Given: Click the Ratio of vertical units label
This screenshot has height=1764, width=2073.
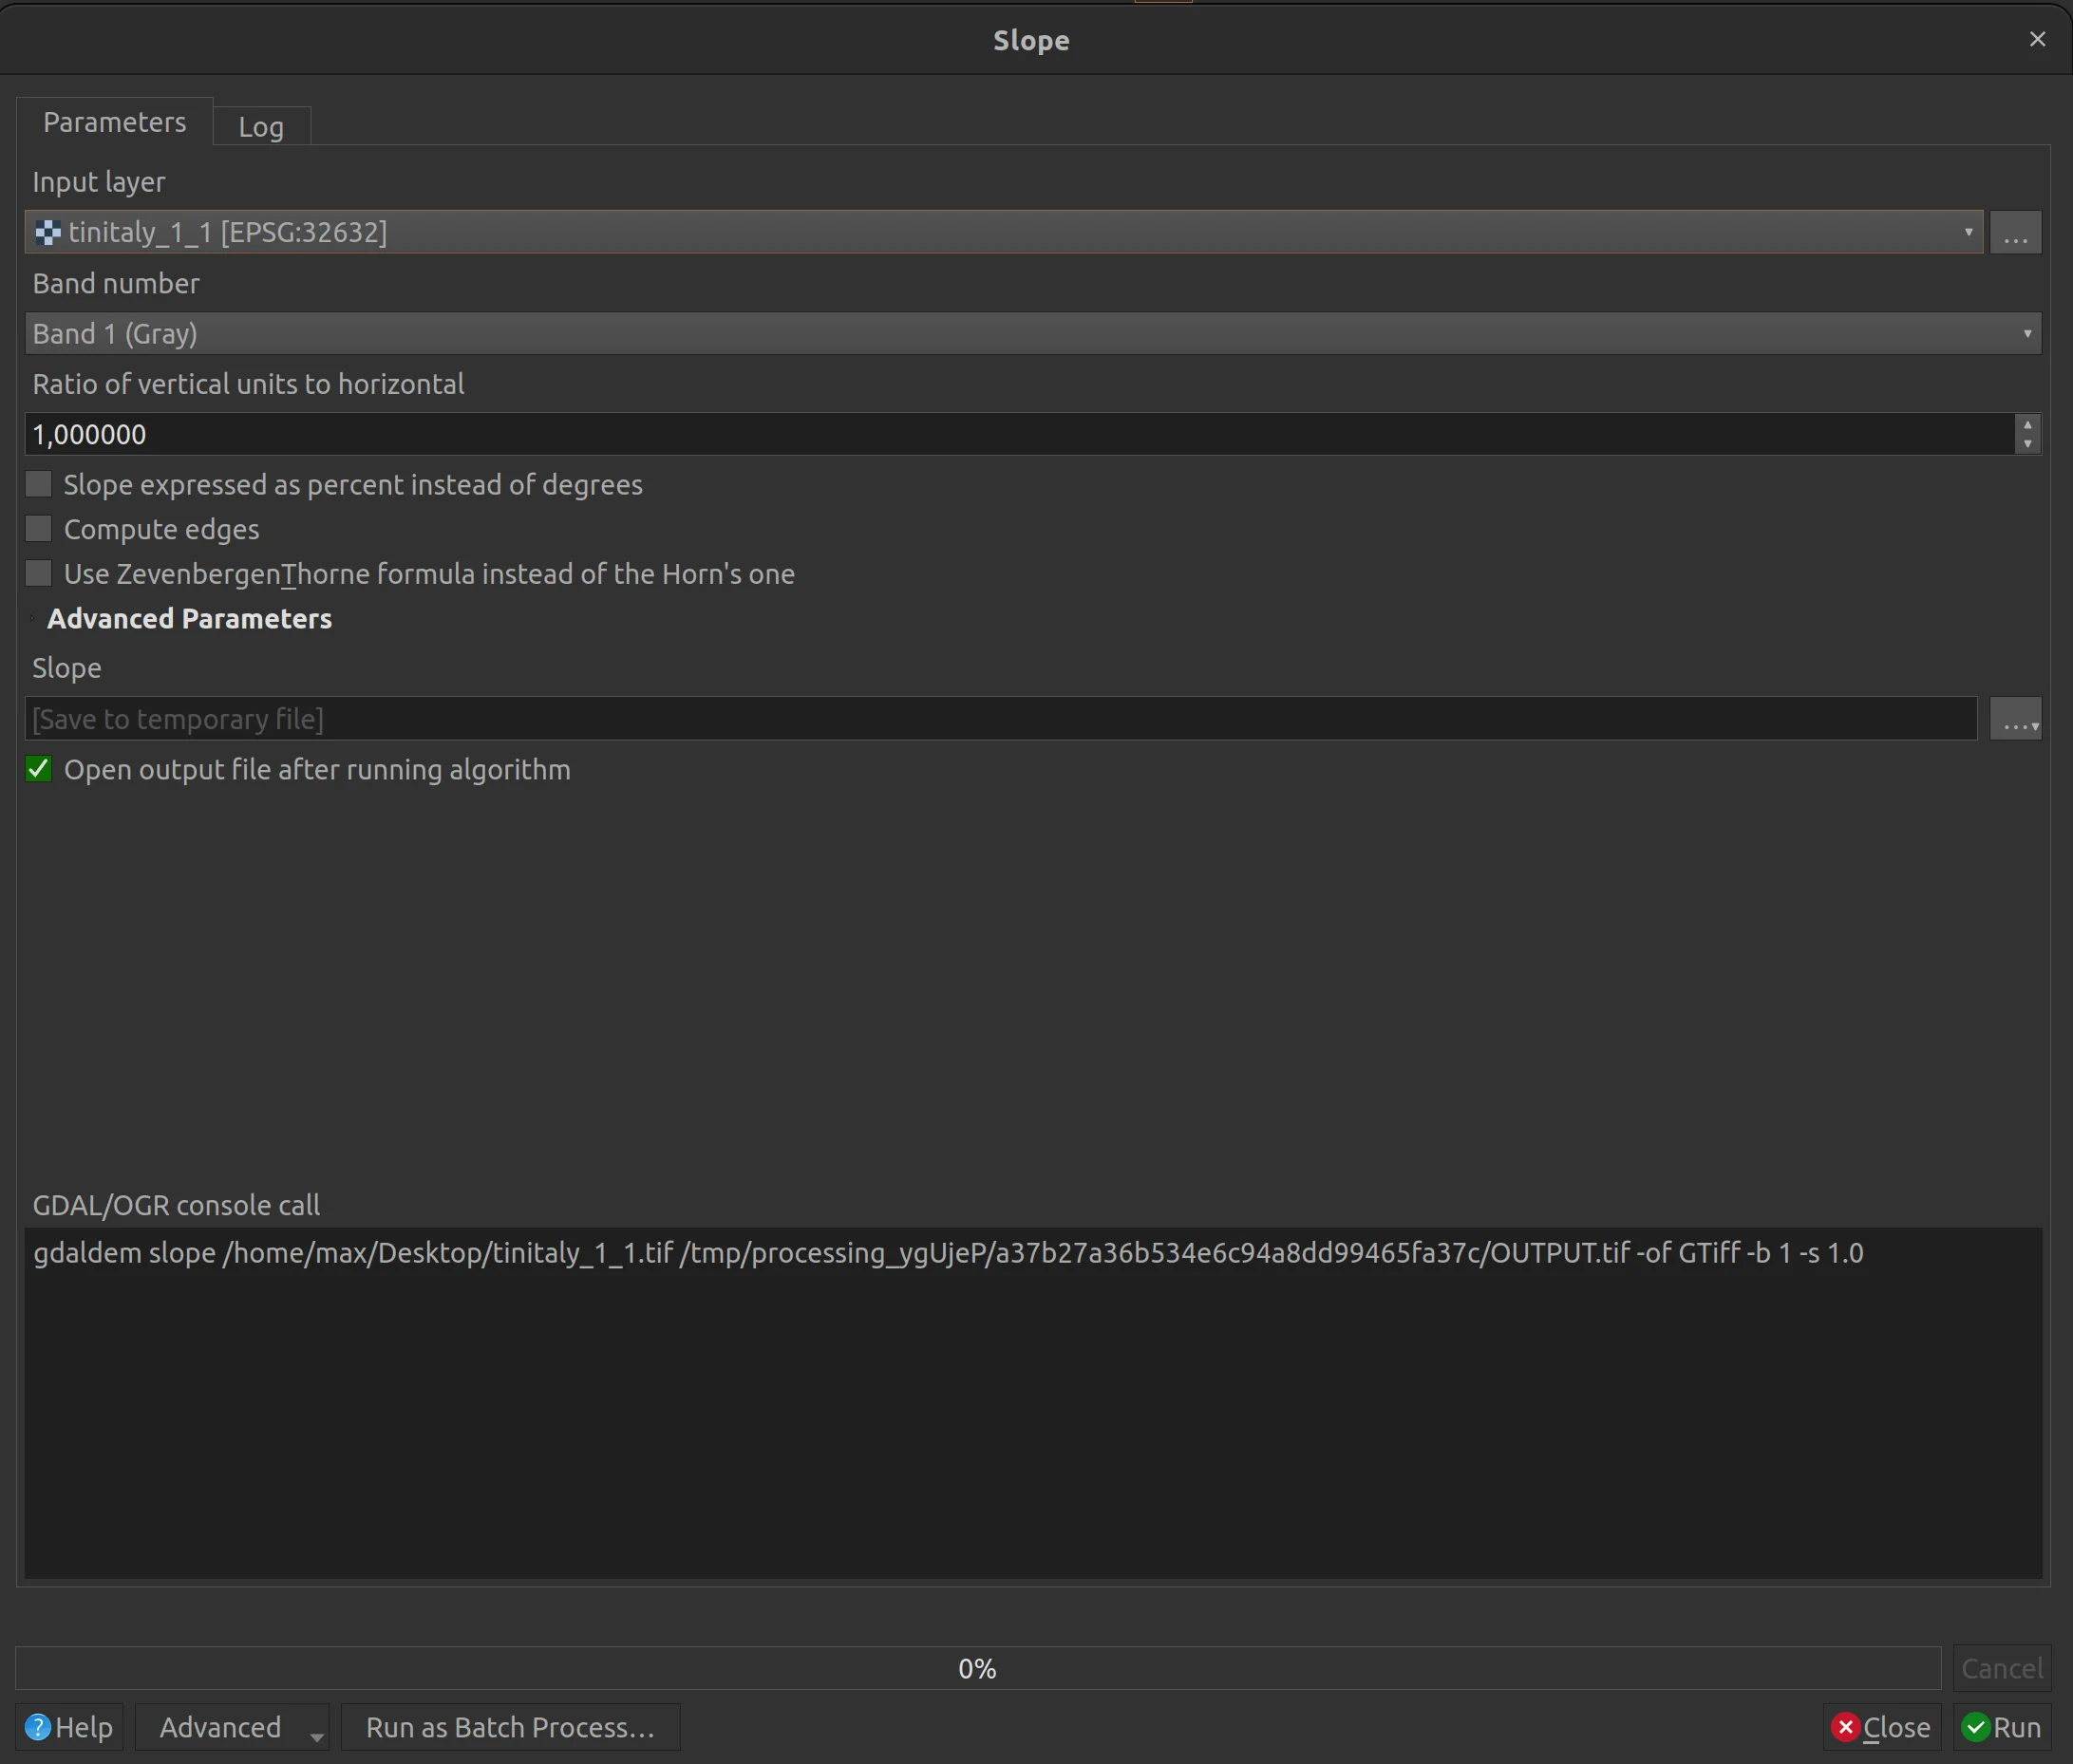Looking at the screenshot, I should pos(248,384).
